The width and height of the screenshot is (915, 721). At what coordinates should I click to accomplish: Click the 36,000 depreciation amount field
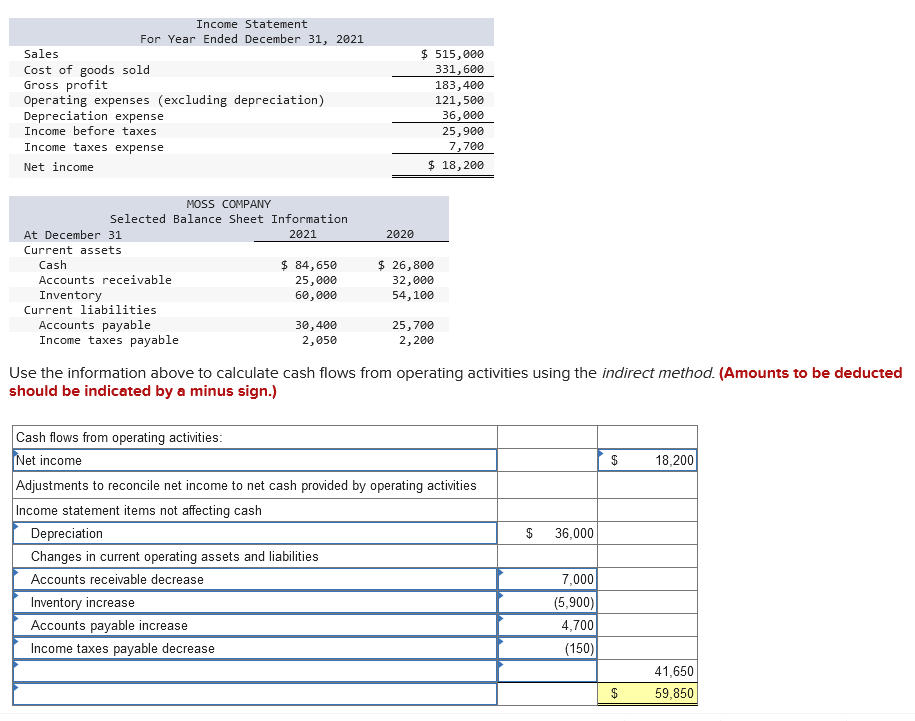tap(547, 533)
